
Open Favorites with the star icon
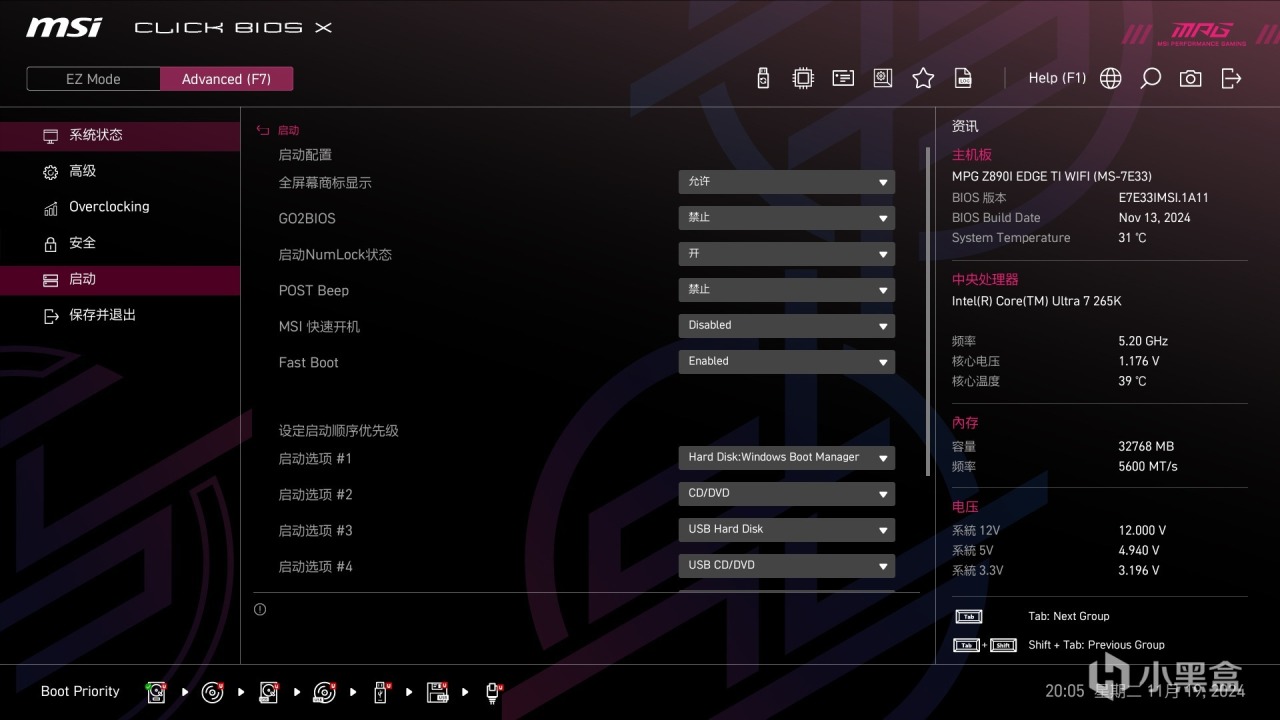(x=923, y=78)
